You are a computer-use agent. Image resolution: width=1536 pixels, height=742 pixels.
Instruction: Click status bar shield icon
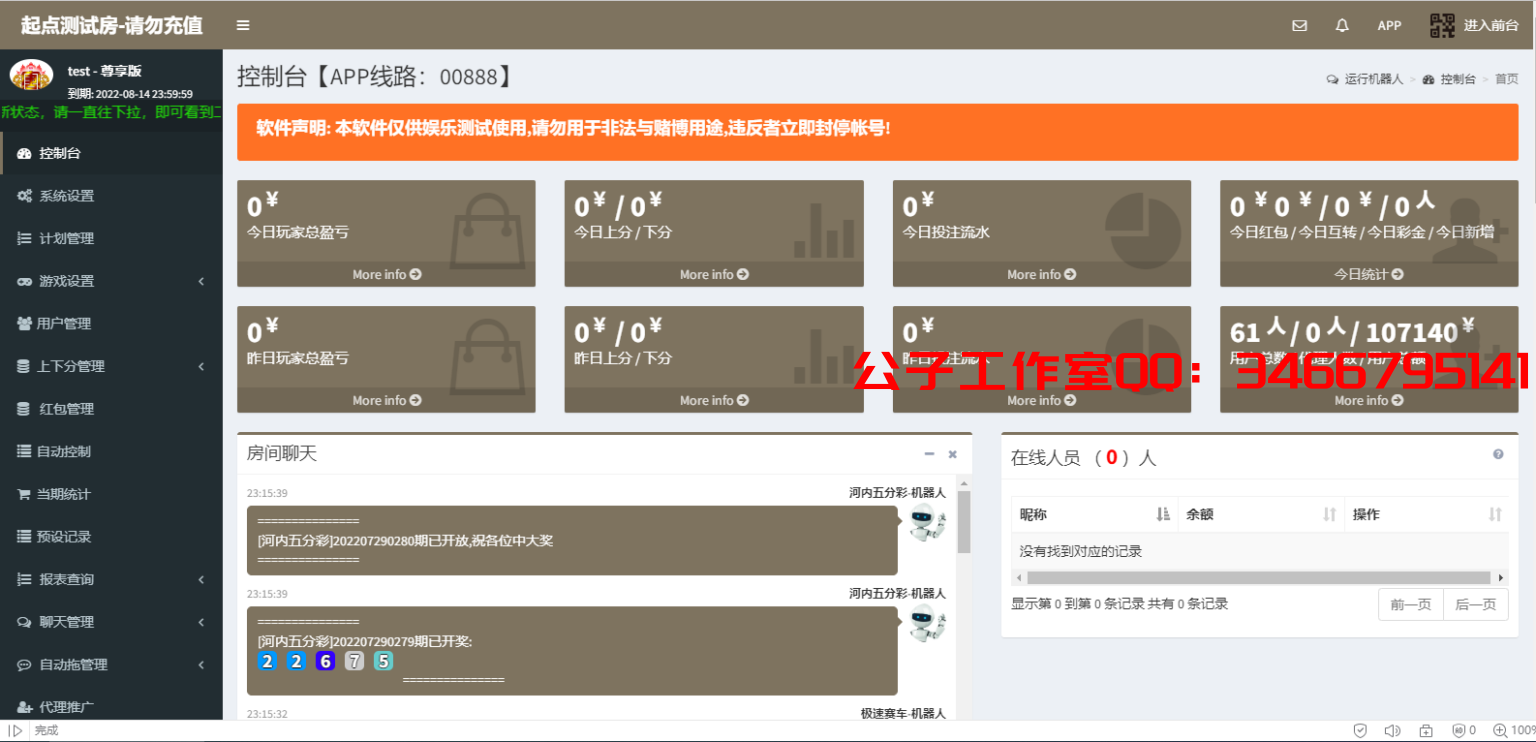coord(1360,731)
